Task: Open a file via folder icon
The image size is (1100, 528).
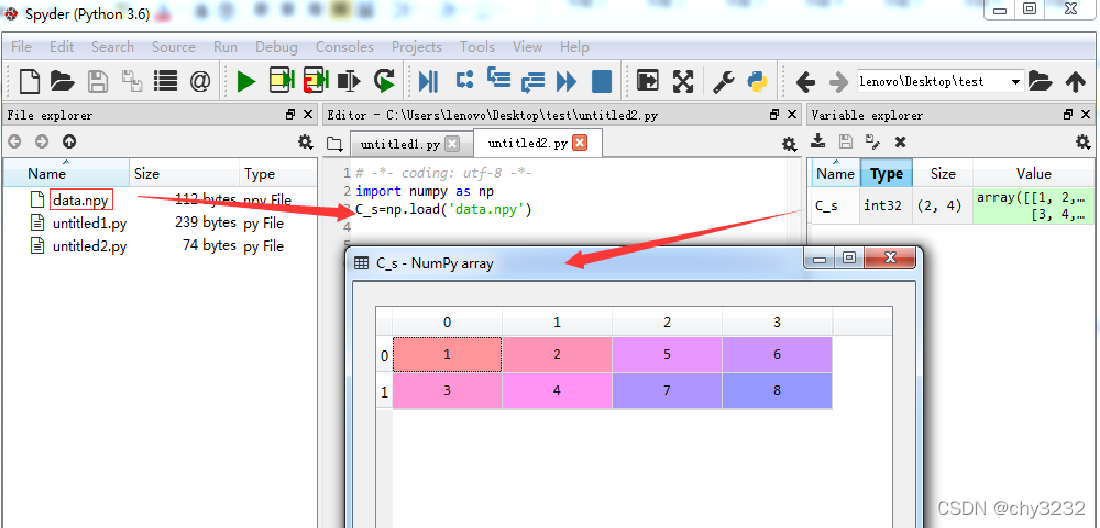Action: point(62,81)
